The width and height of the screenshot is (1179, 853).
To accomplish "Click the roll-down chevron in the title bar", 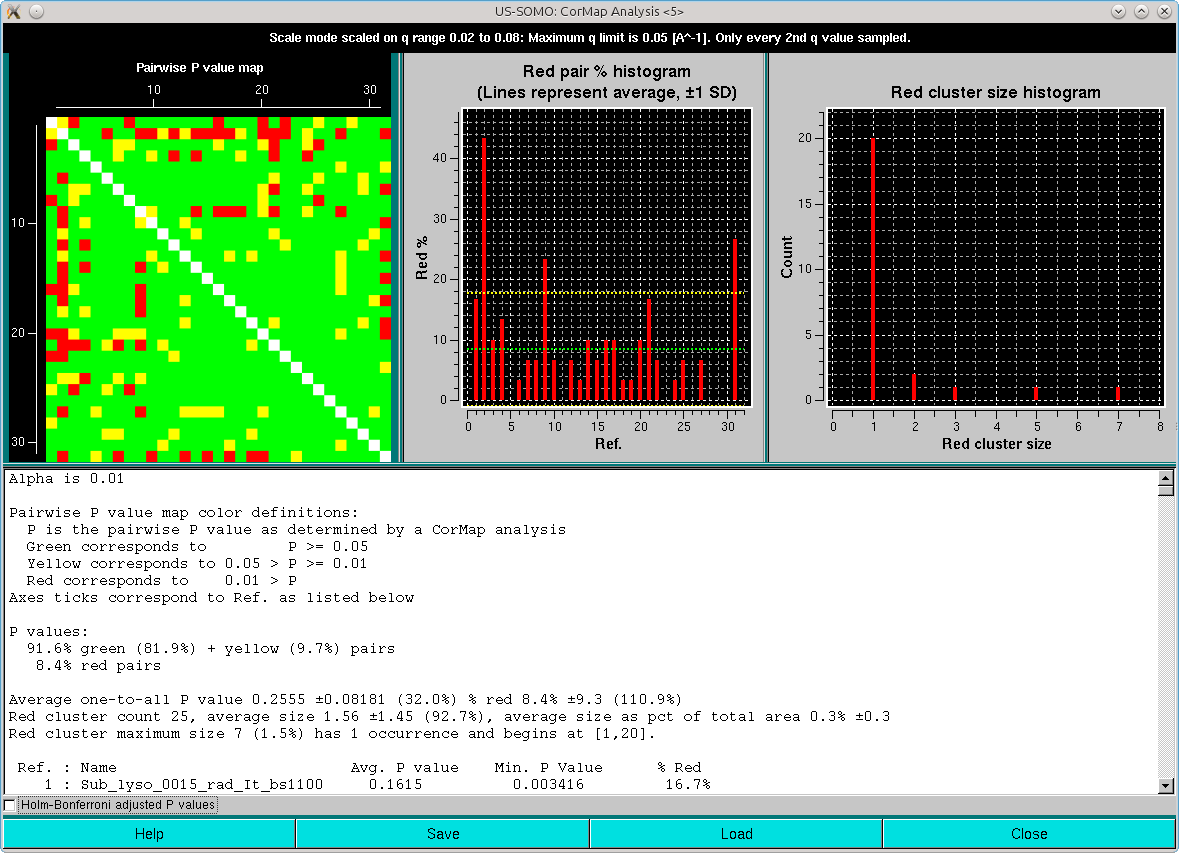I will click(1119, 11).
